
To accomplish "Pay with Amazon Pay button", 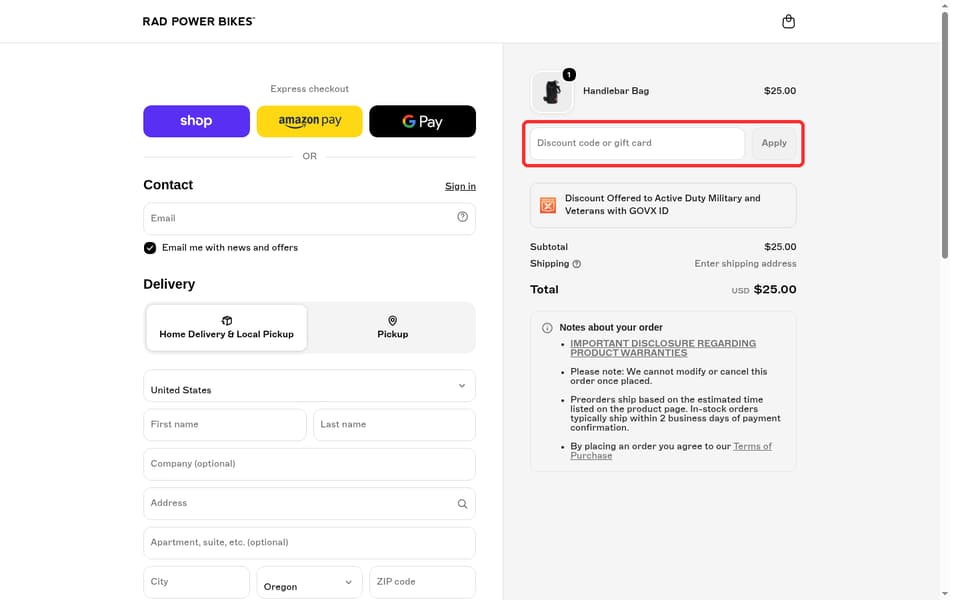I will click(x=309, y=121).
